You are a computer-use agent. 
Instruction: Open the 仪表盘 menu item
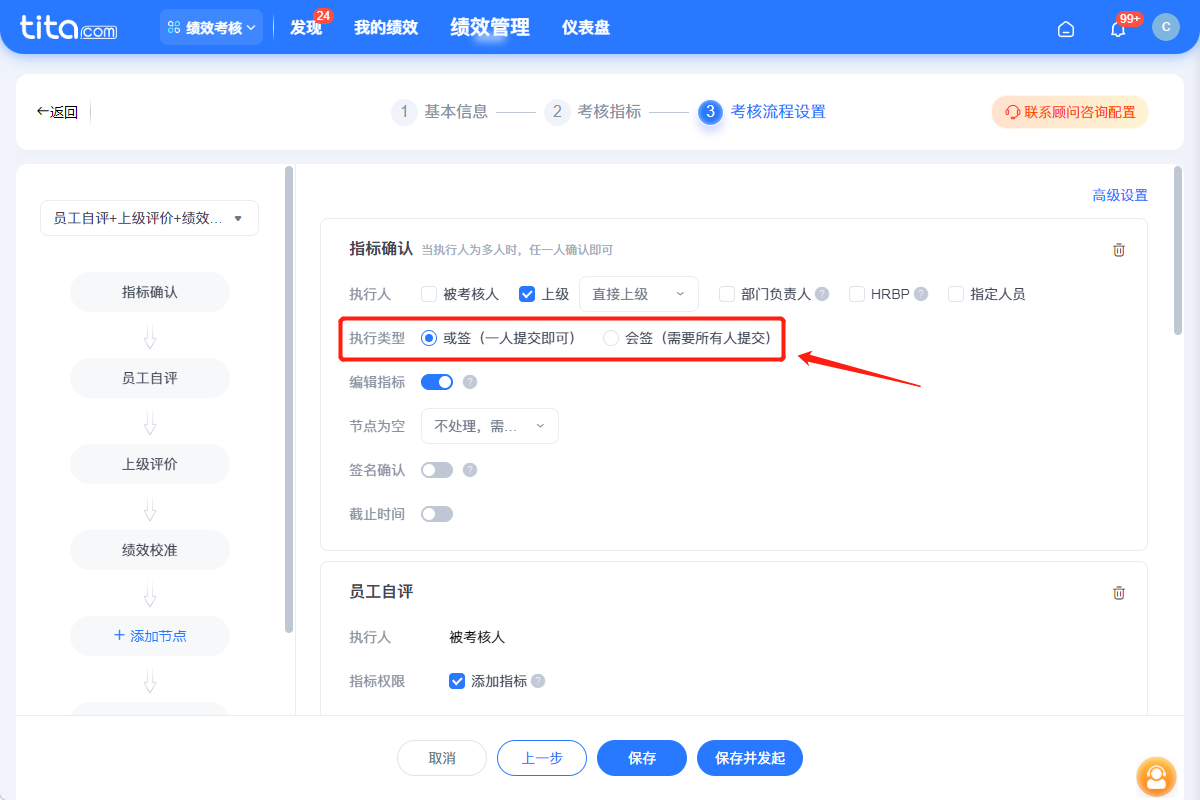(x=585, y=27)
